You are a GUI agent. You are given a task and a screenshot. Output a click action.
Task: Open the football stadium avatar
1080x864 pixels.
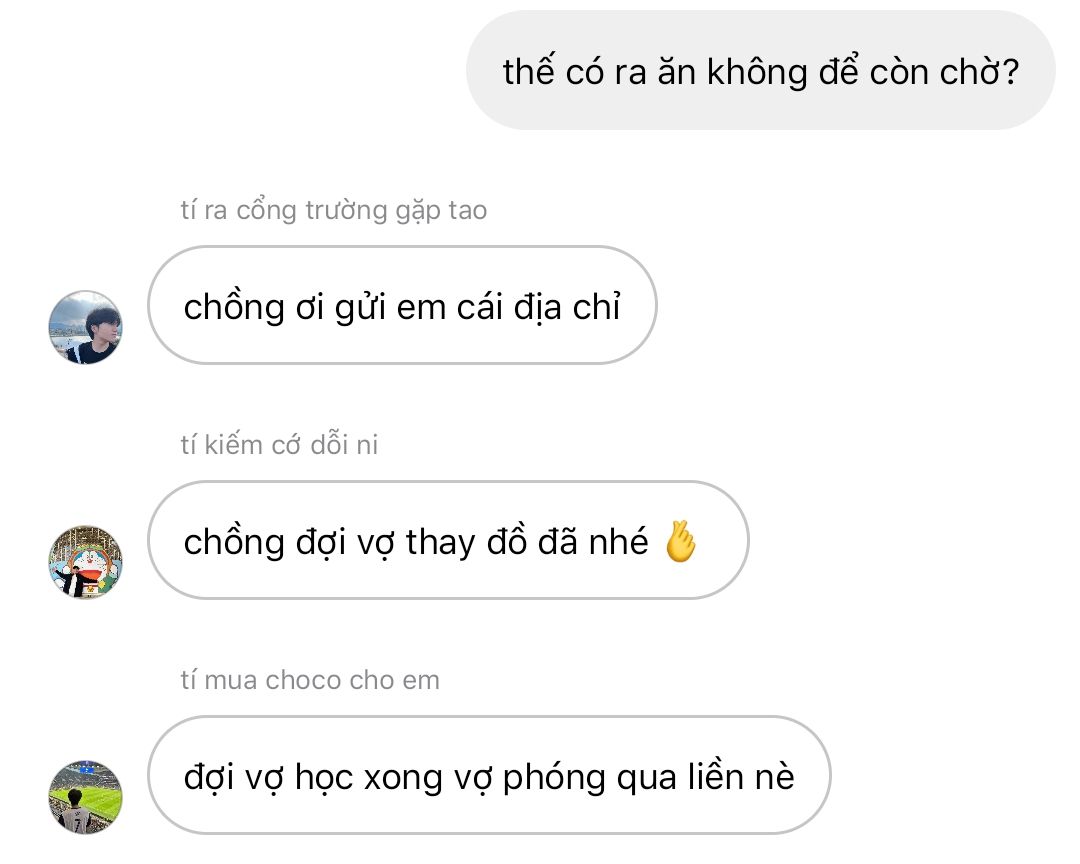[85, 797]
